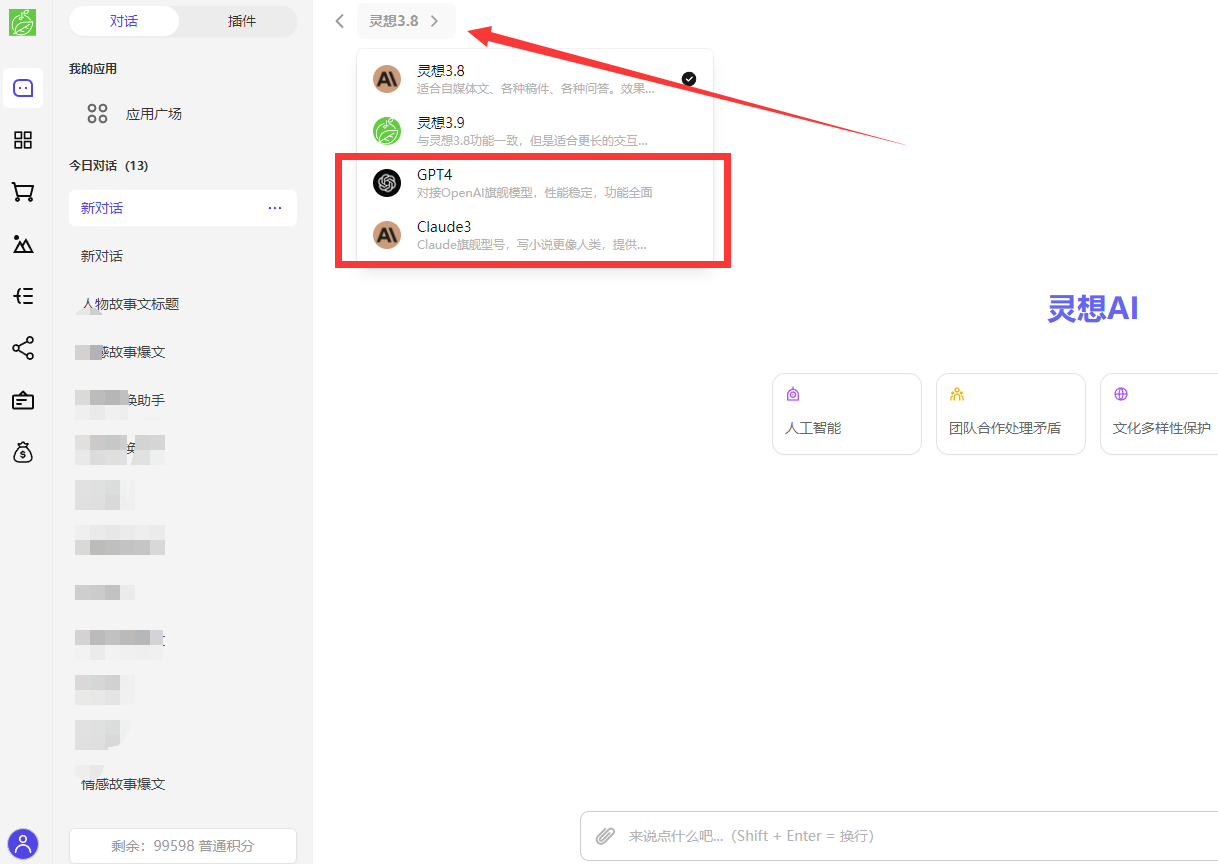The height and width of the screenshot is (864, 1218).
Task: Click the 今日对话 (13) section label
Action: pyautogui.click(x=109, y=165)
